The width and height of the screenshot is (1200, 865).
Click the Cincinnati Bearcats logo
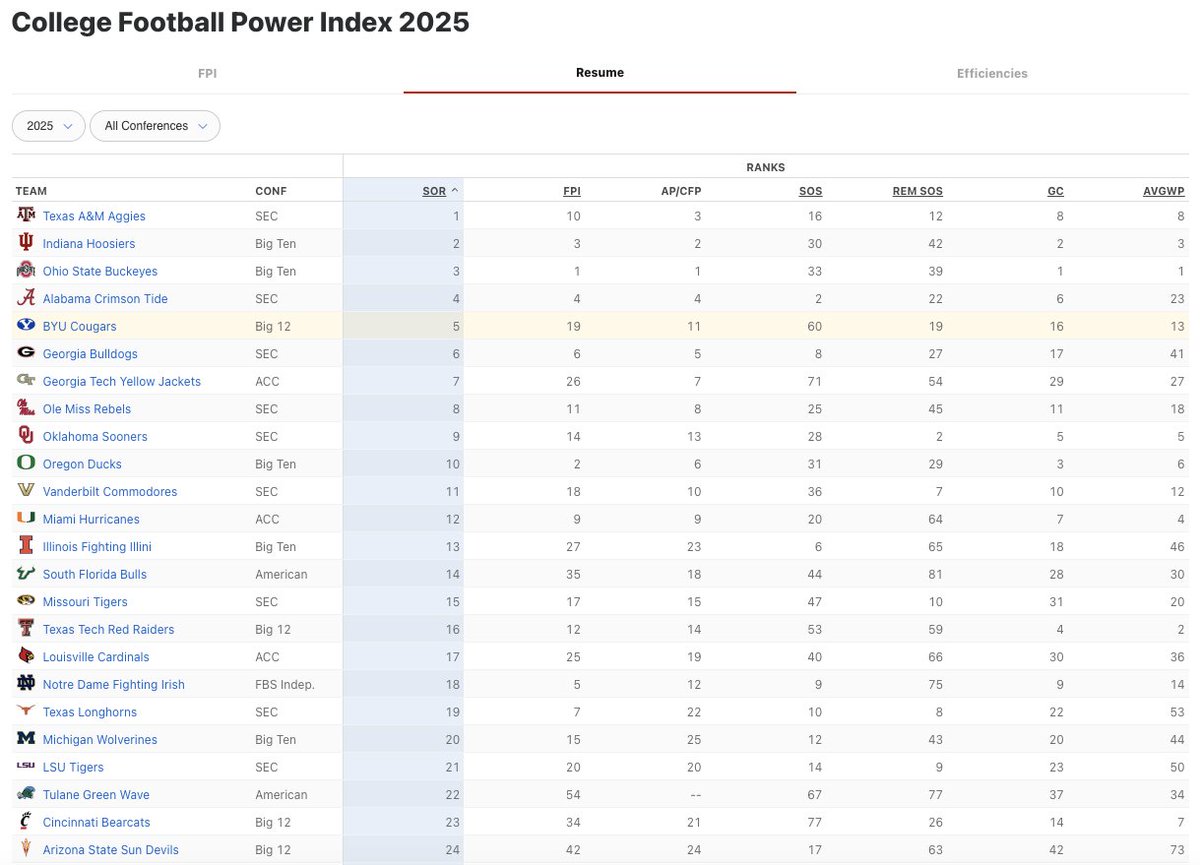[x=26, y=821]
